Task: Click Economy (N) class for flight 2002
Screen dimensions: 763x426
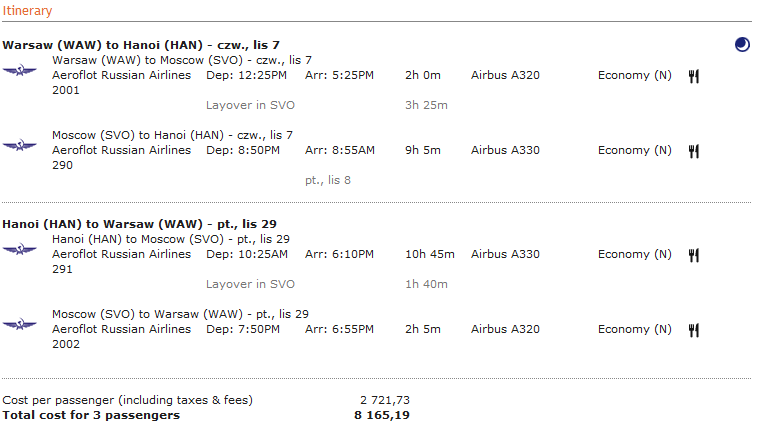Action: pyautogui.click(x=635, y=329)
